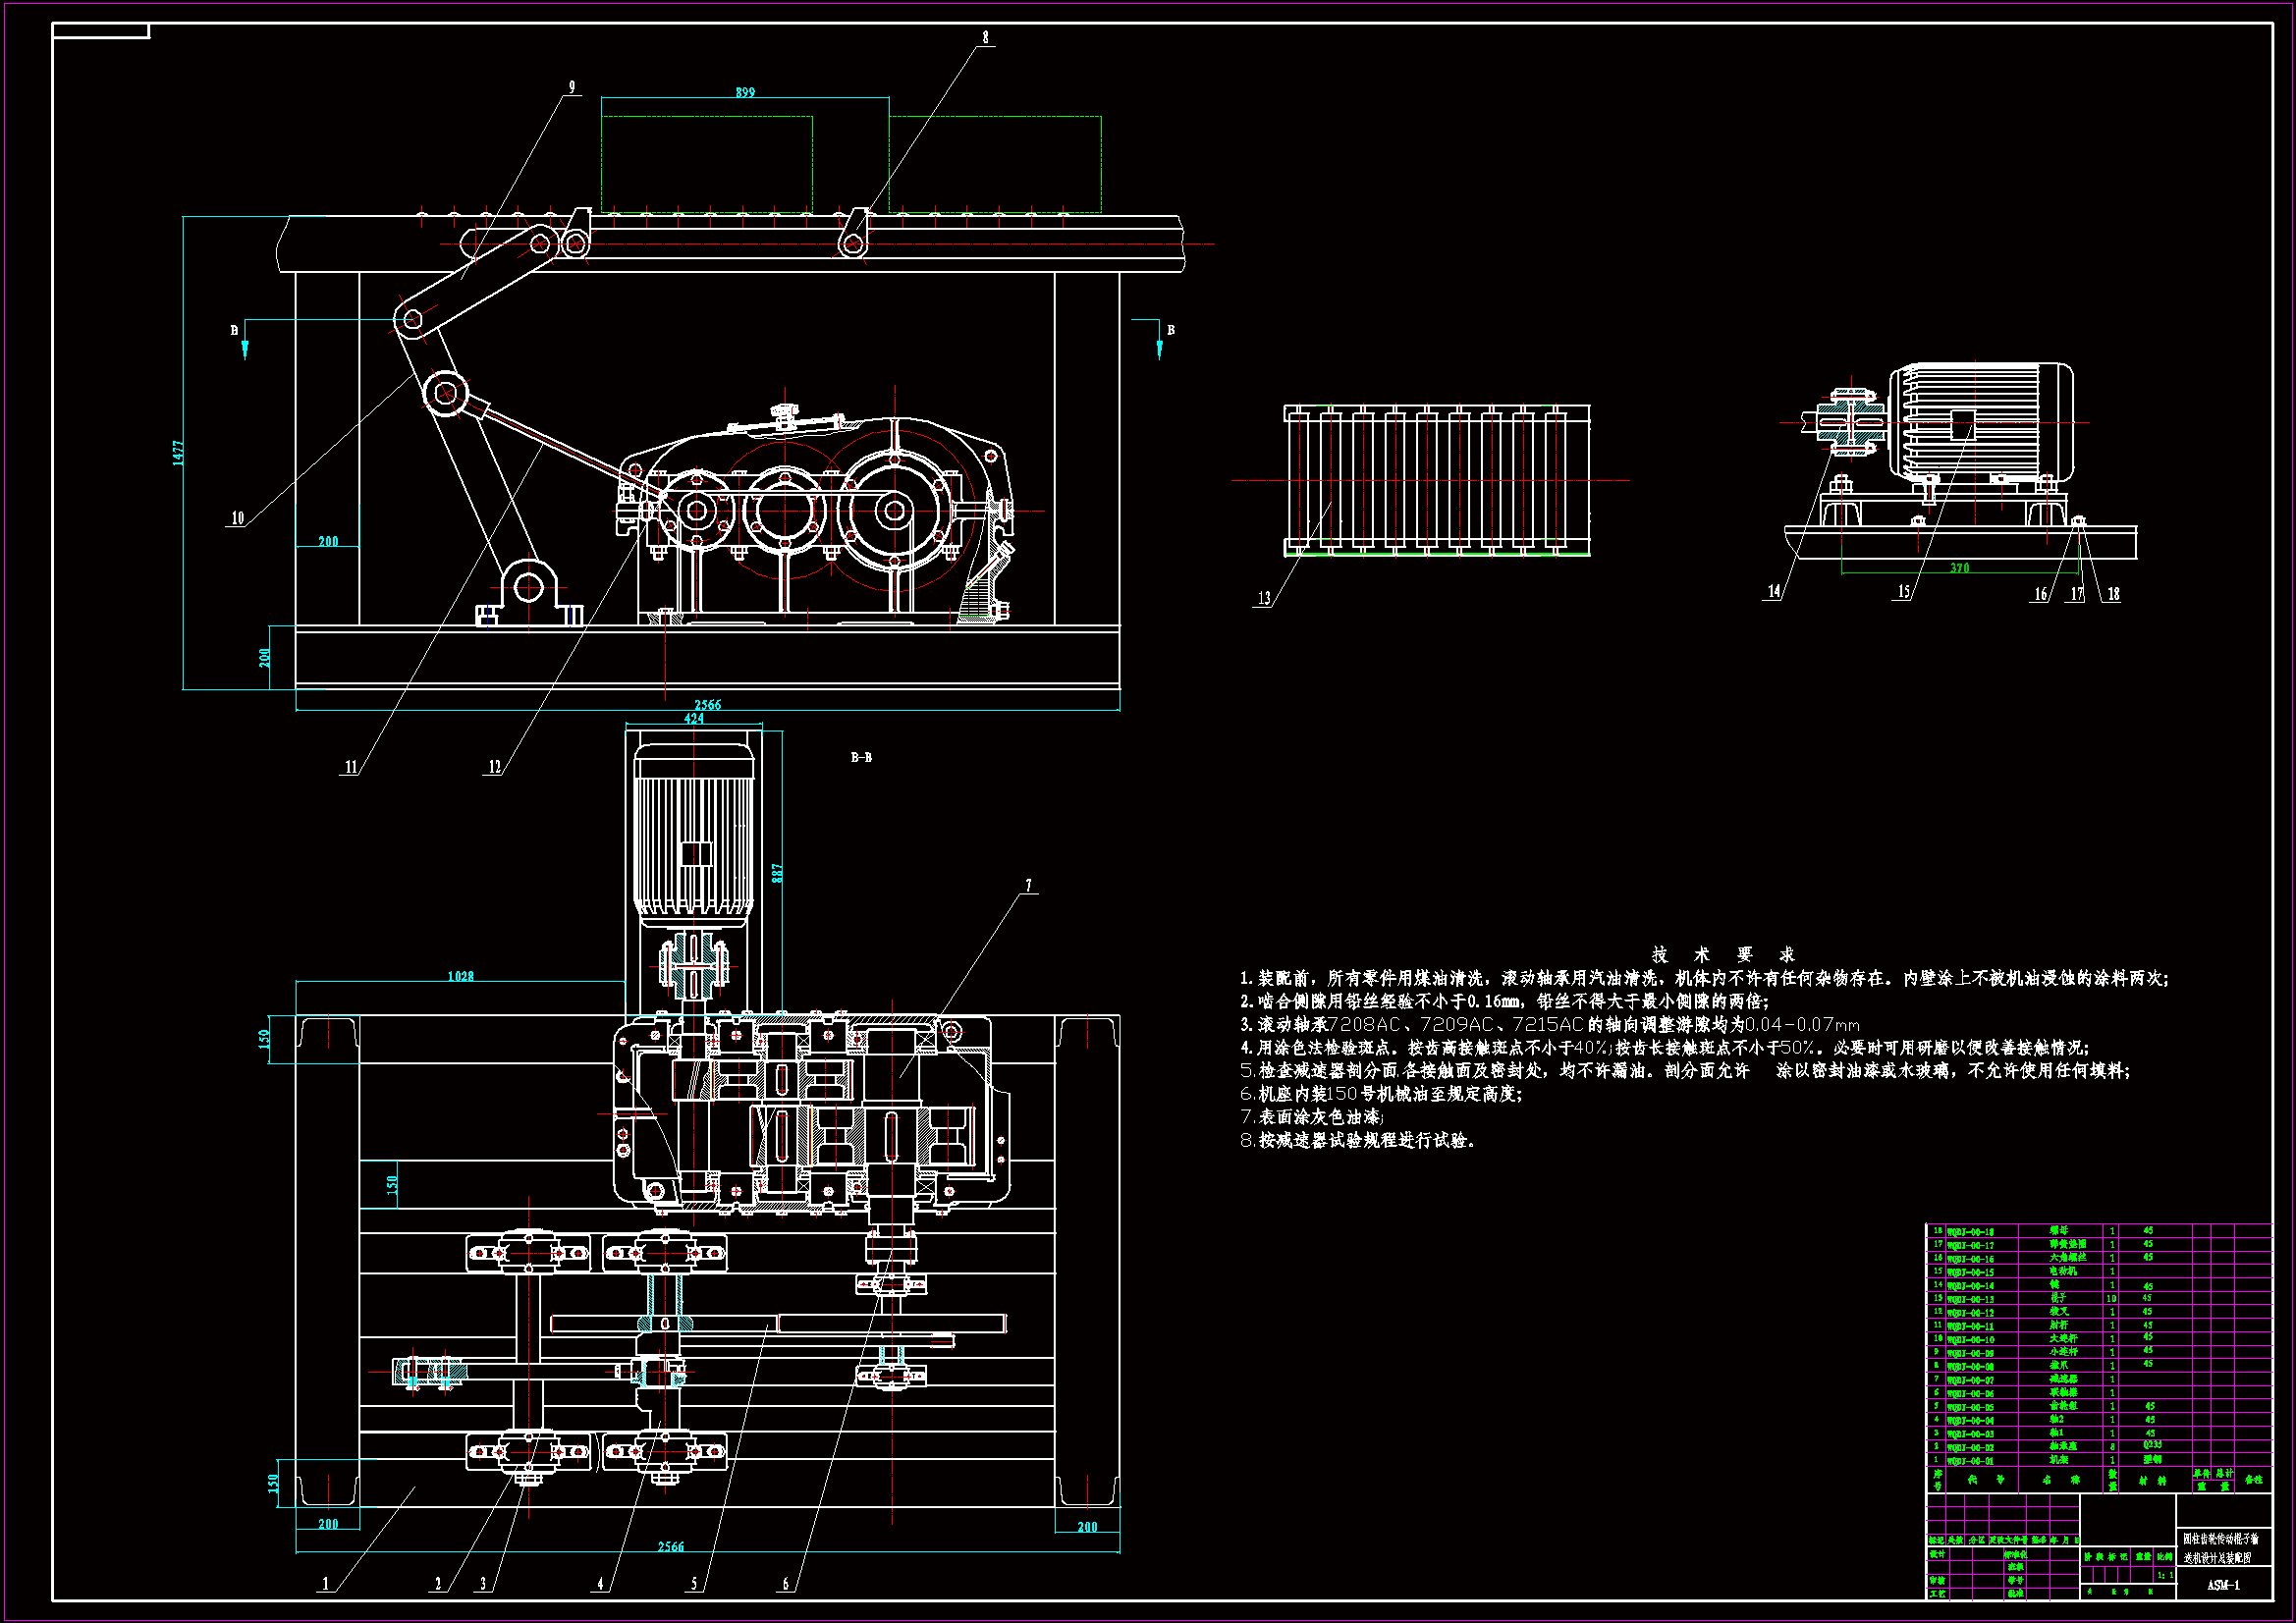Click the 370 dimension under side motor view
The image size is (2296, 1623).
[x=1960, y=568]
